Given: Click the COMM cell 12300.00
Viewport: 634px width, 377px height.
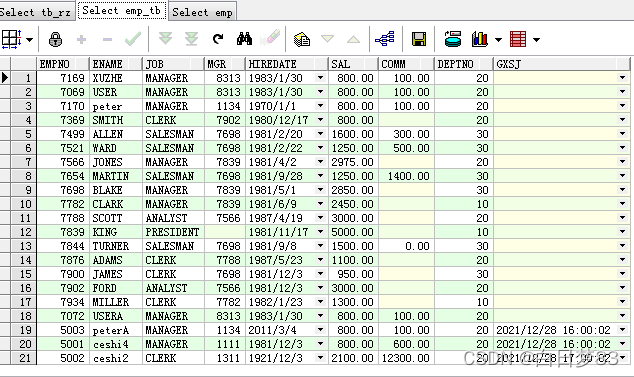Looking at the screenshot, I should tap(406, 358).
